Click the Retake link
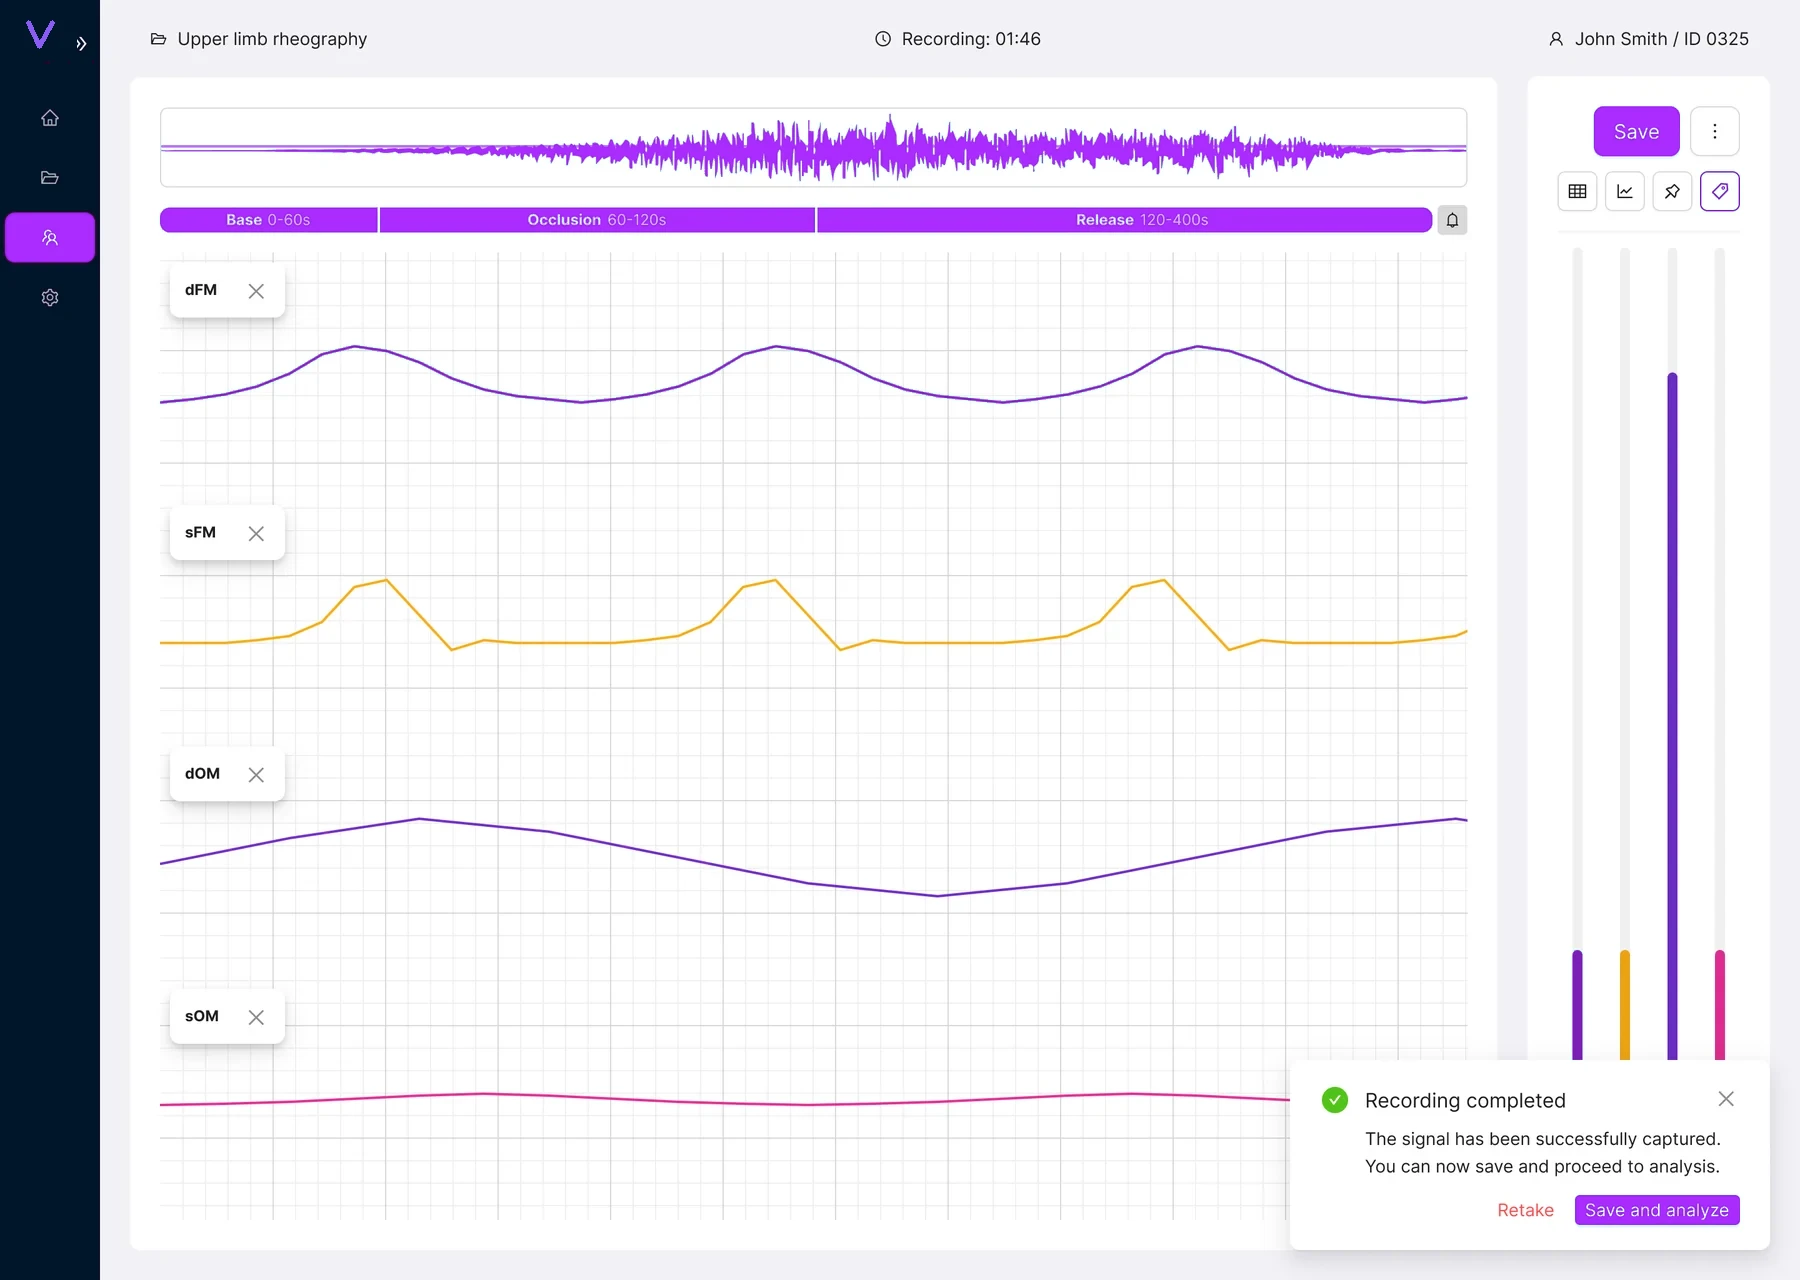Screen dimensions: 1800x1280 (1525, 1210)
